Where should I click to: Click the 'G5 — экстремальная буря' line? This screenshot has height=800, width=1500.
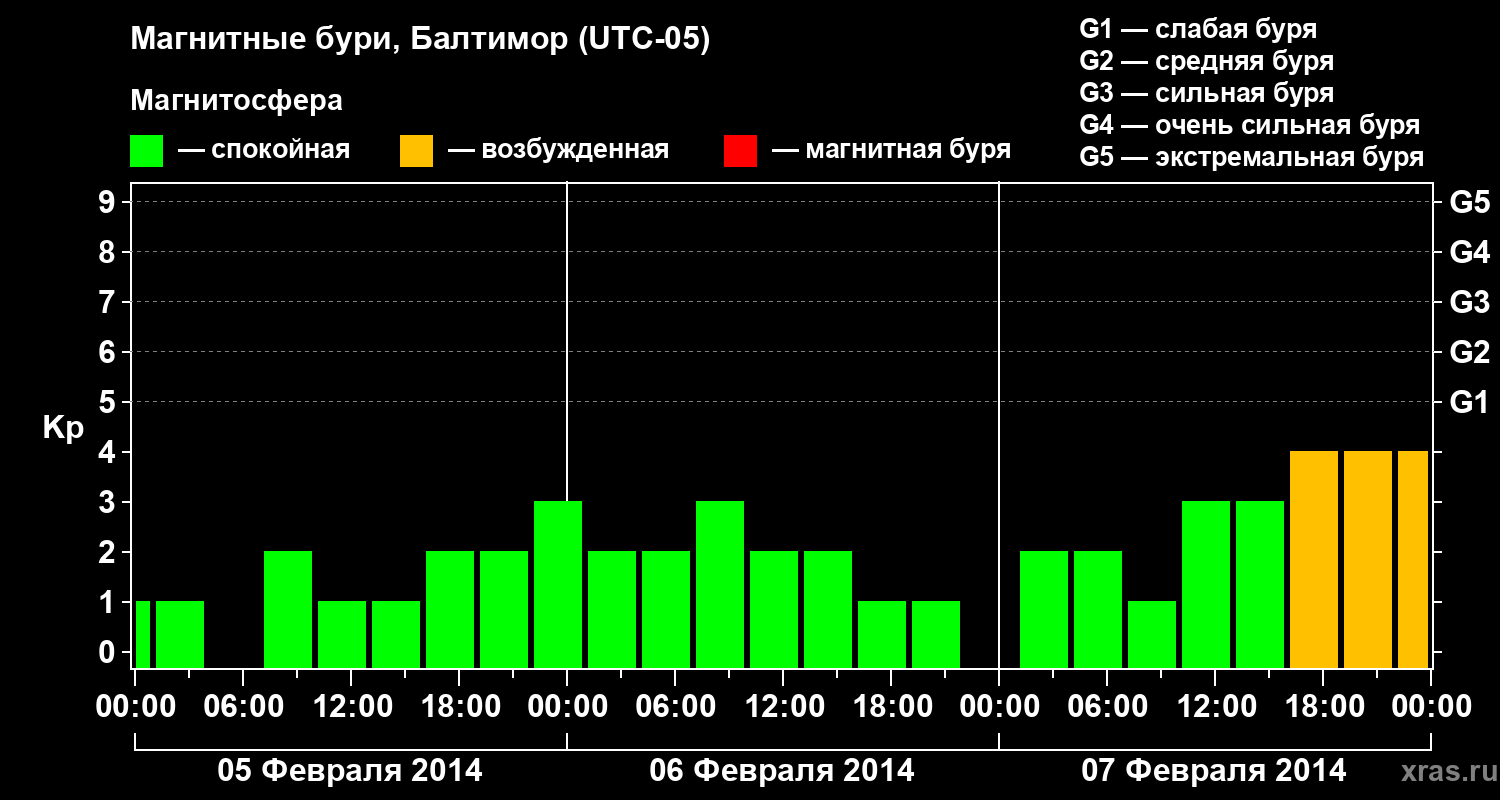[x=1252, y=157]
